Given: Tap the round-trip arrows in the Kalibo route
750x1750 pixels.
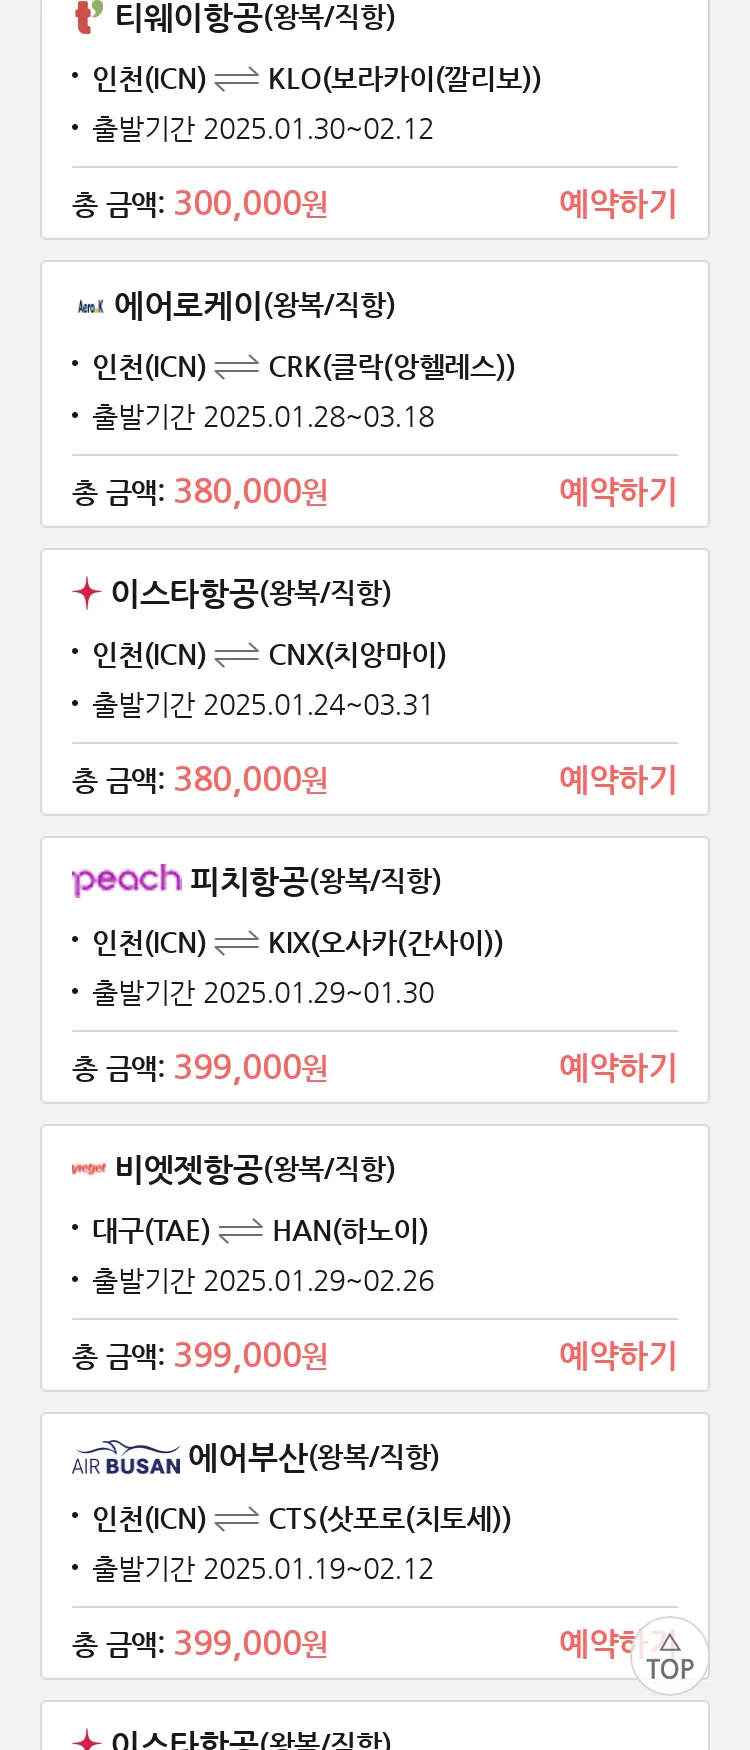Looking at the screenshot, I should 237,79.
